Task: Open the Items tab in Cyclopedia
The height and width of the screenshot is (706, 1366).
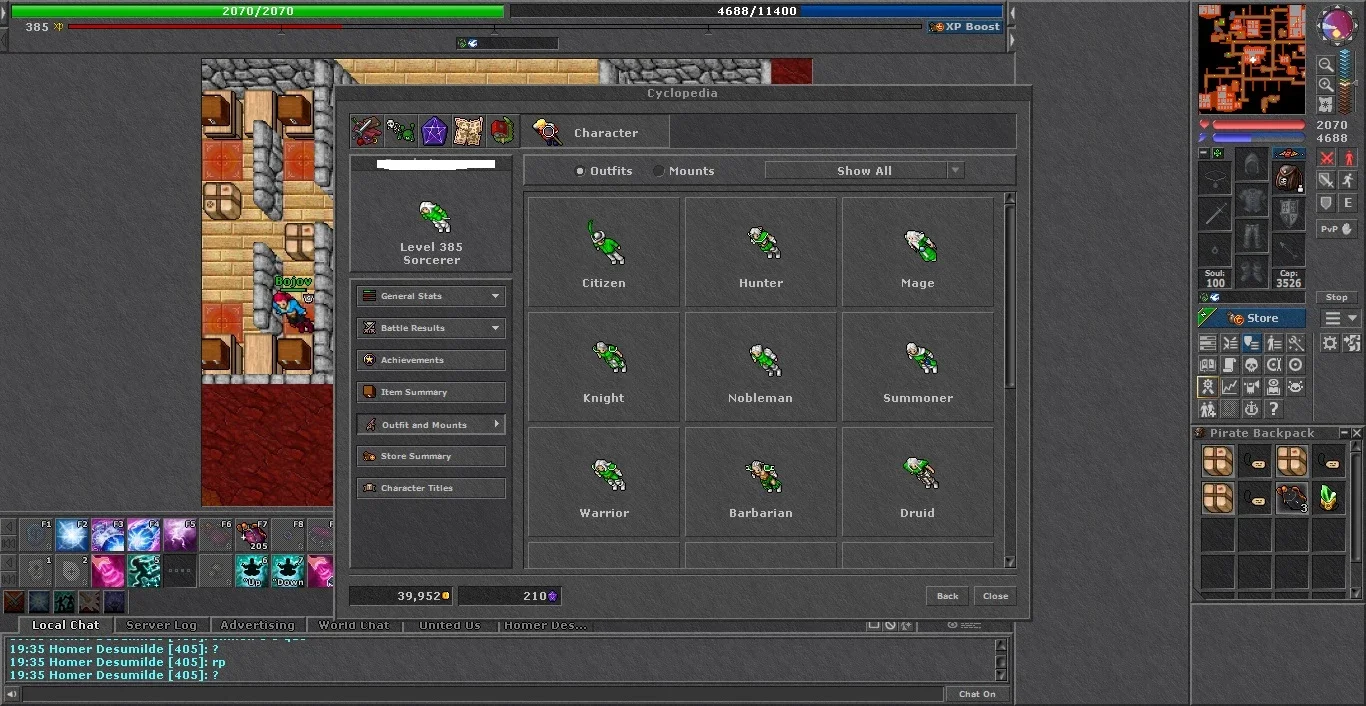Action: pyautogui.click(x=366, y=132)
